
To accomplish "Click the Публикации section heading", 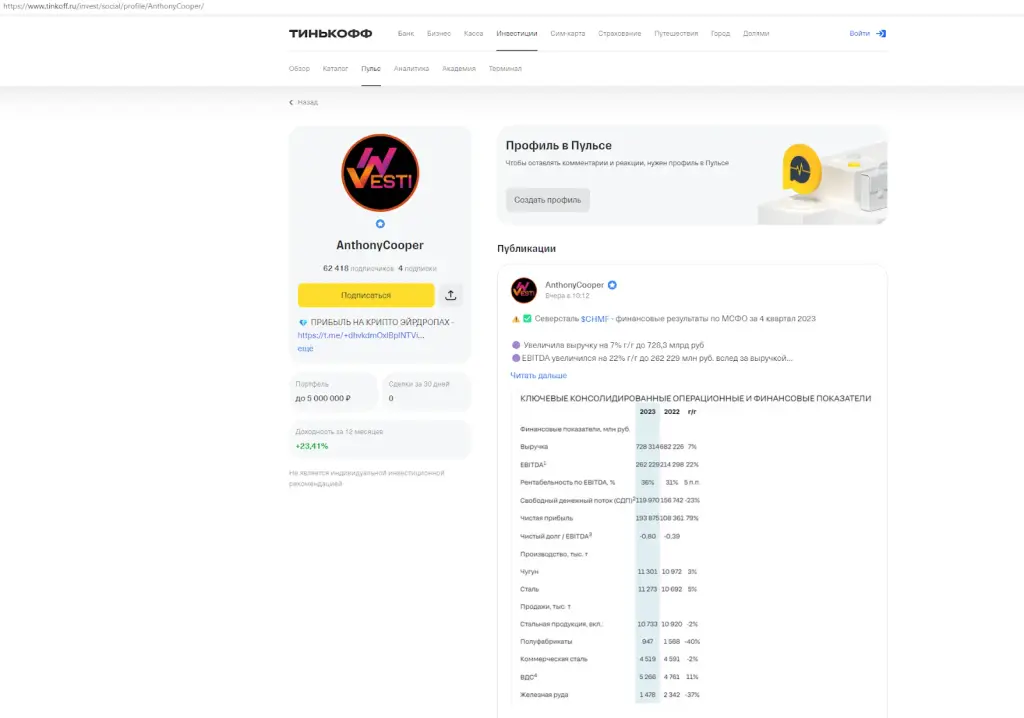I will pos(526,248).
